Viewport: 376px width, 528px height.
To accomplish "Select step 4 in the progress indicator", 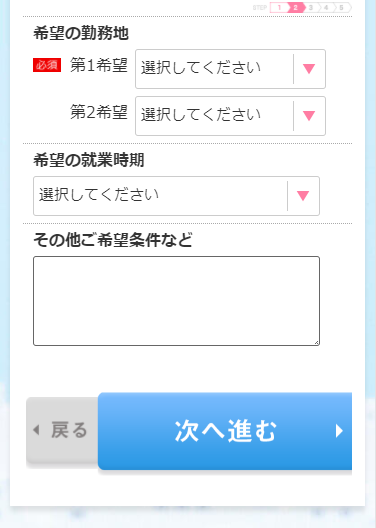I will 326,7.
